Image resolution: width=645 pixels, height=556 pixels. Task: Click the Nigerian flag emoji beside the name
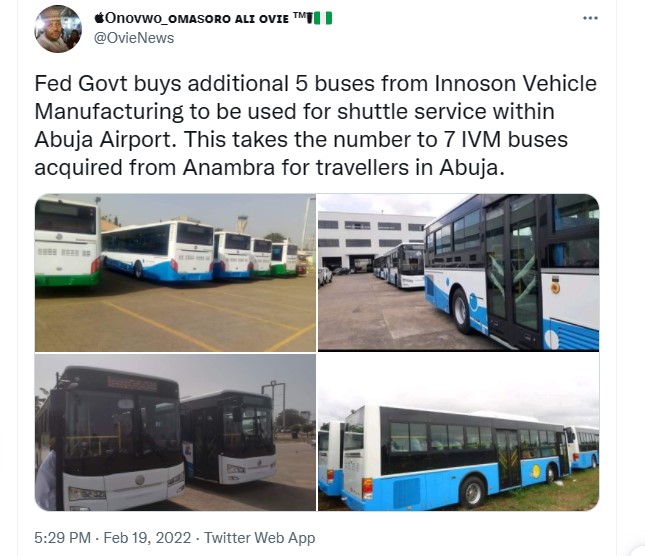tap(323, 19)
